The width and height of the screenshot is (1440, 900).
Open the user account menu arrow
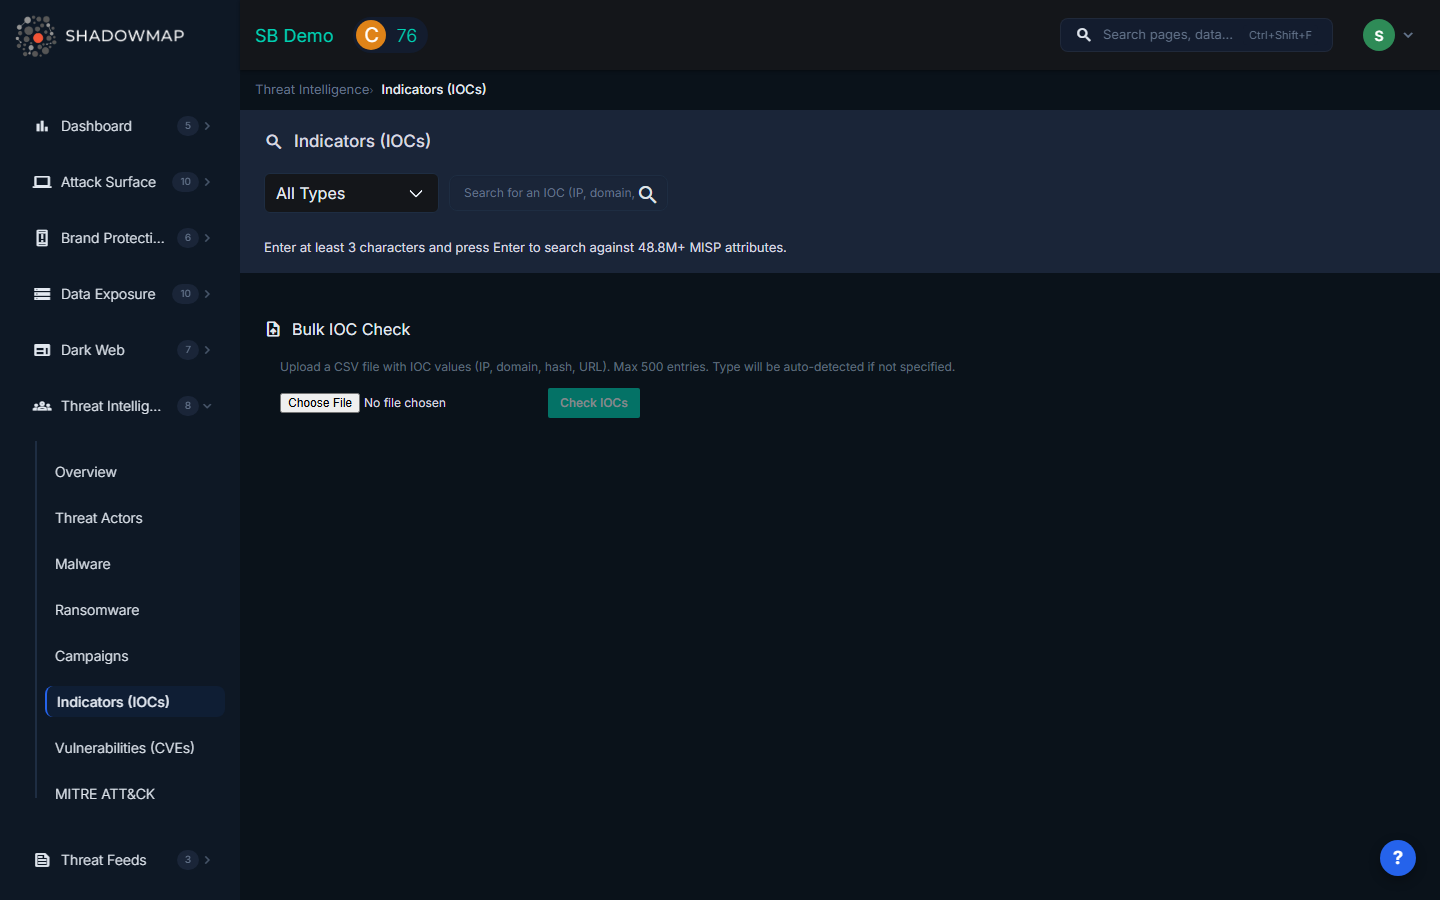pos(1408,36)
